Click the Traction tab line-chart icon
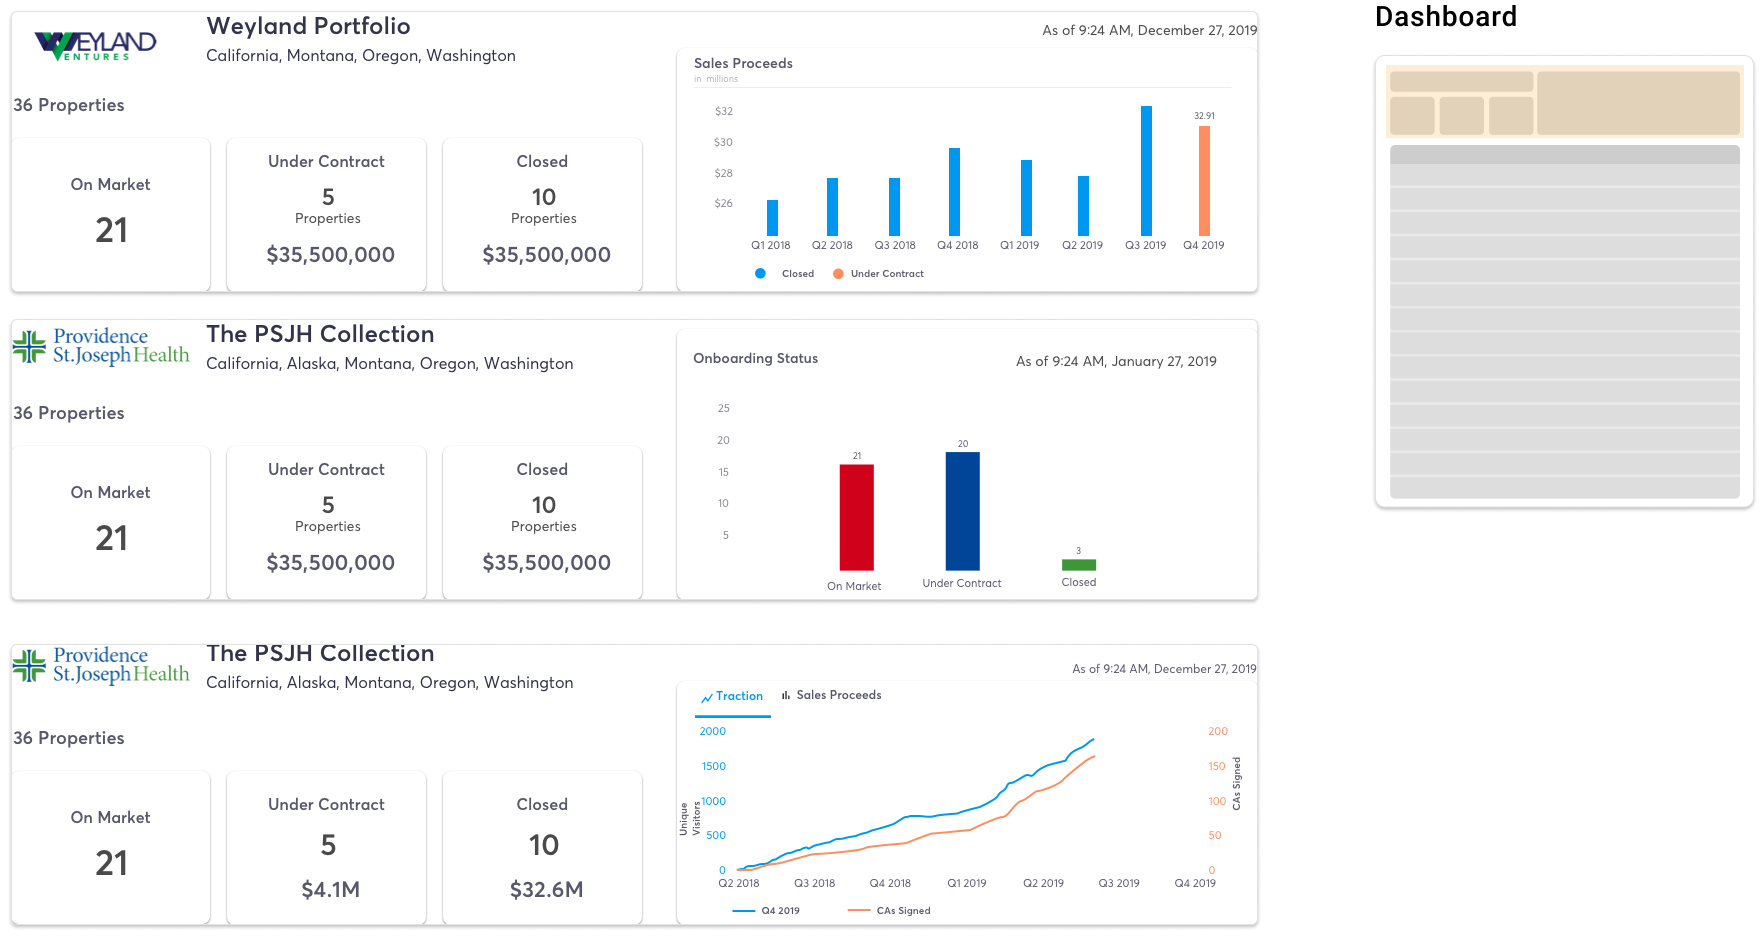Image resolution: width=1764 pixels, height=937 pixels. click(x=707, y=697)
